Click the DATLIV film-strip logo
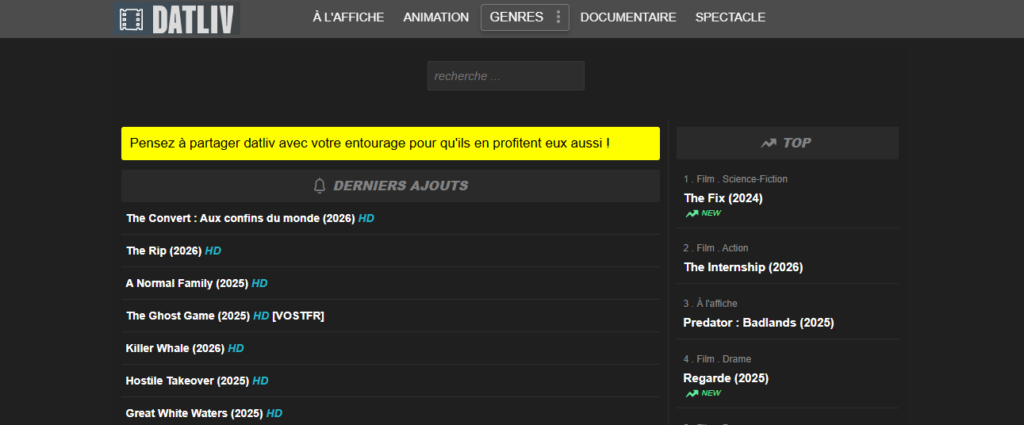This screenshot has width=1024, height=425. point(177,18)
